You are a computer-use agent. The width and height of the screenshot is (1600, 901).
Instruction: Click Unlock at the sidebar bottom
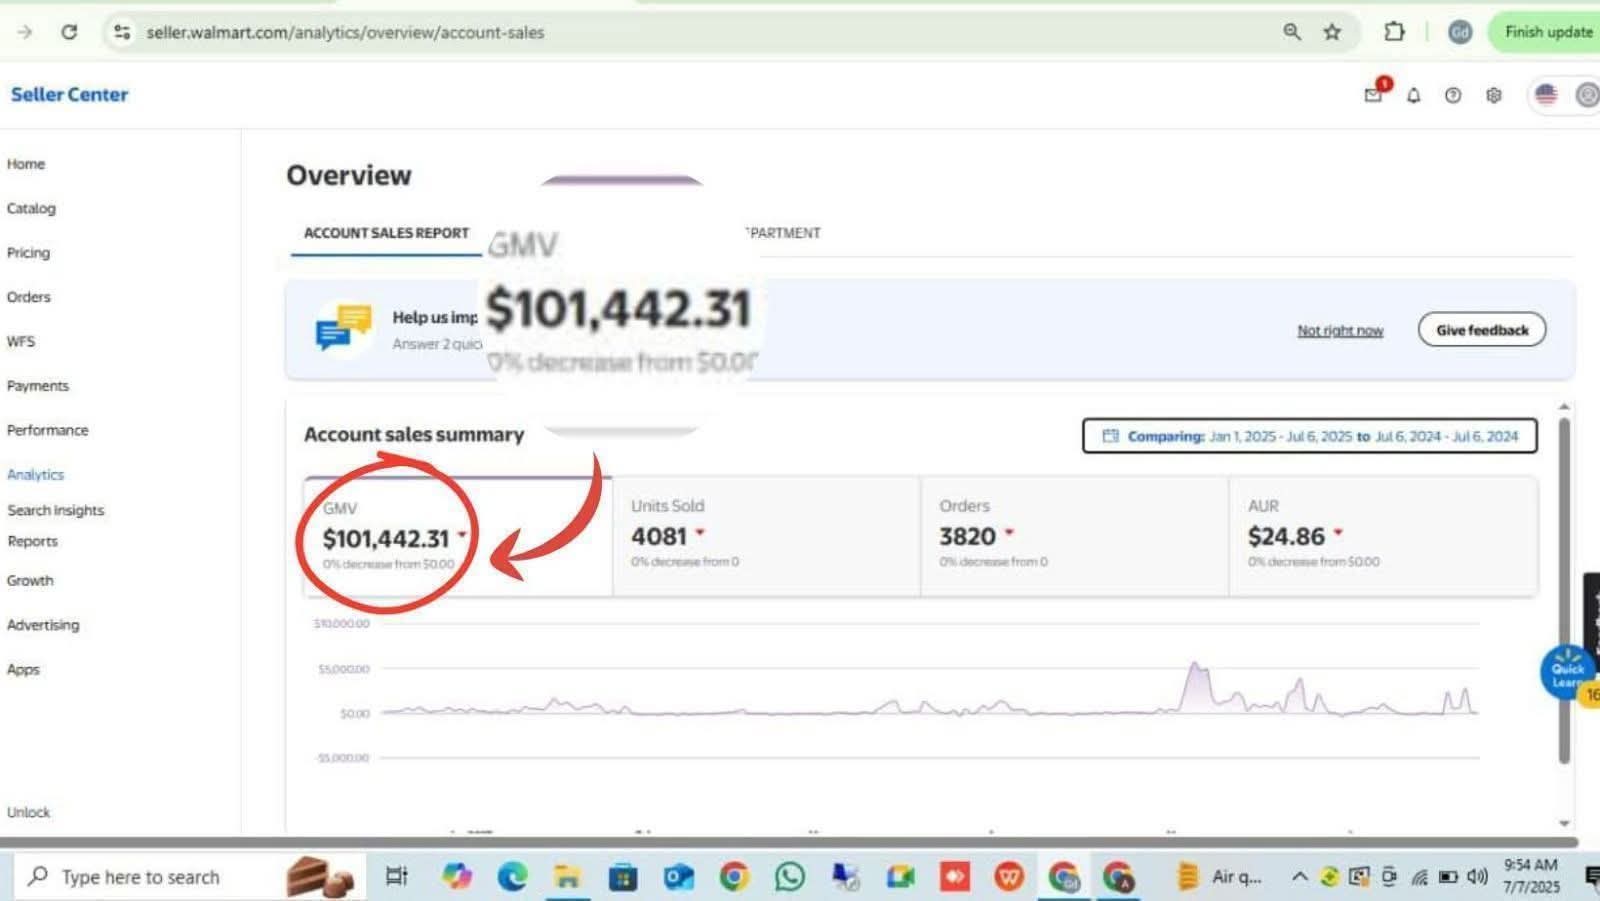[x=28, y=812]
